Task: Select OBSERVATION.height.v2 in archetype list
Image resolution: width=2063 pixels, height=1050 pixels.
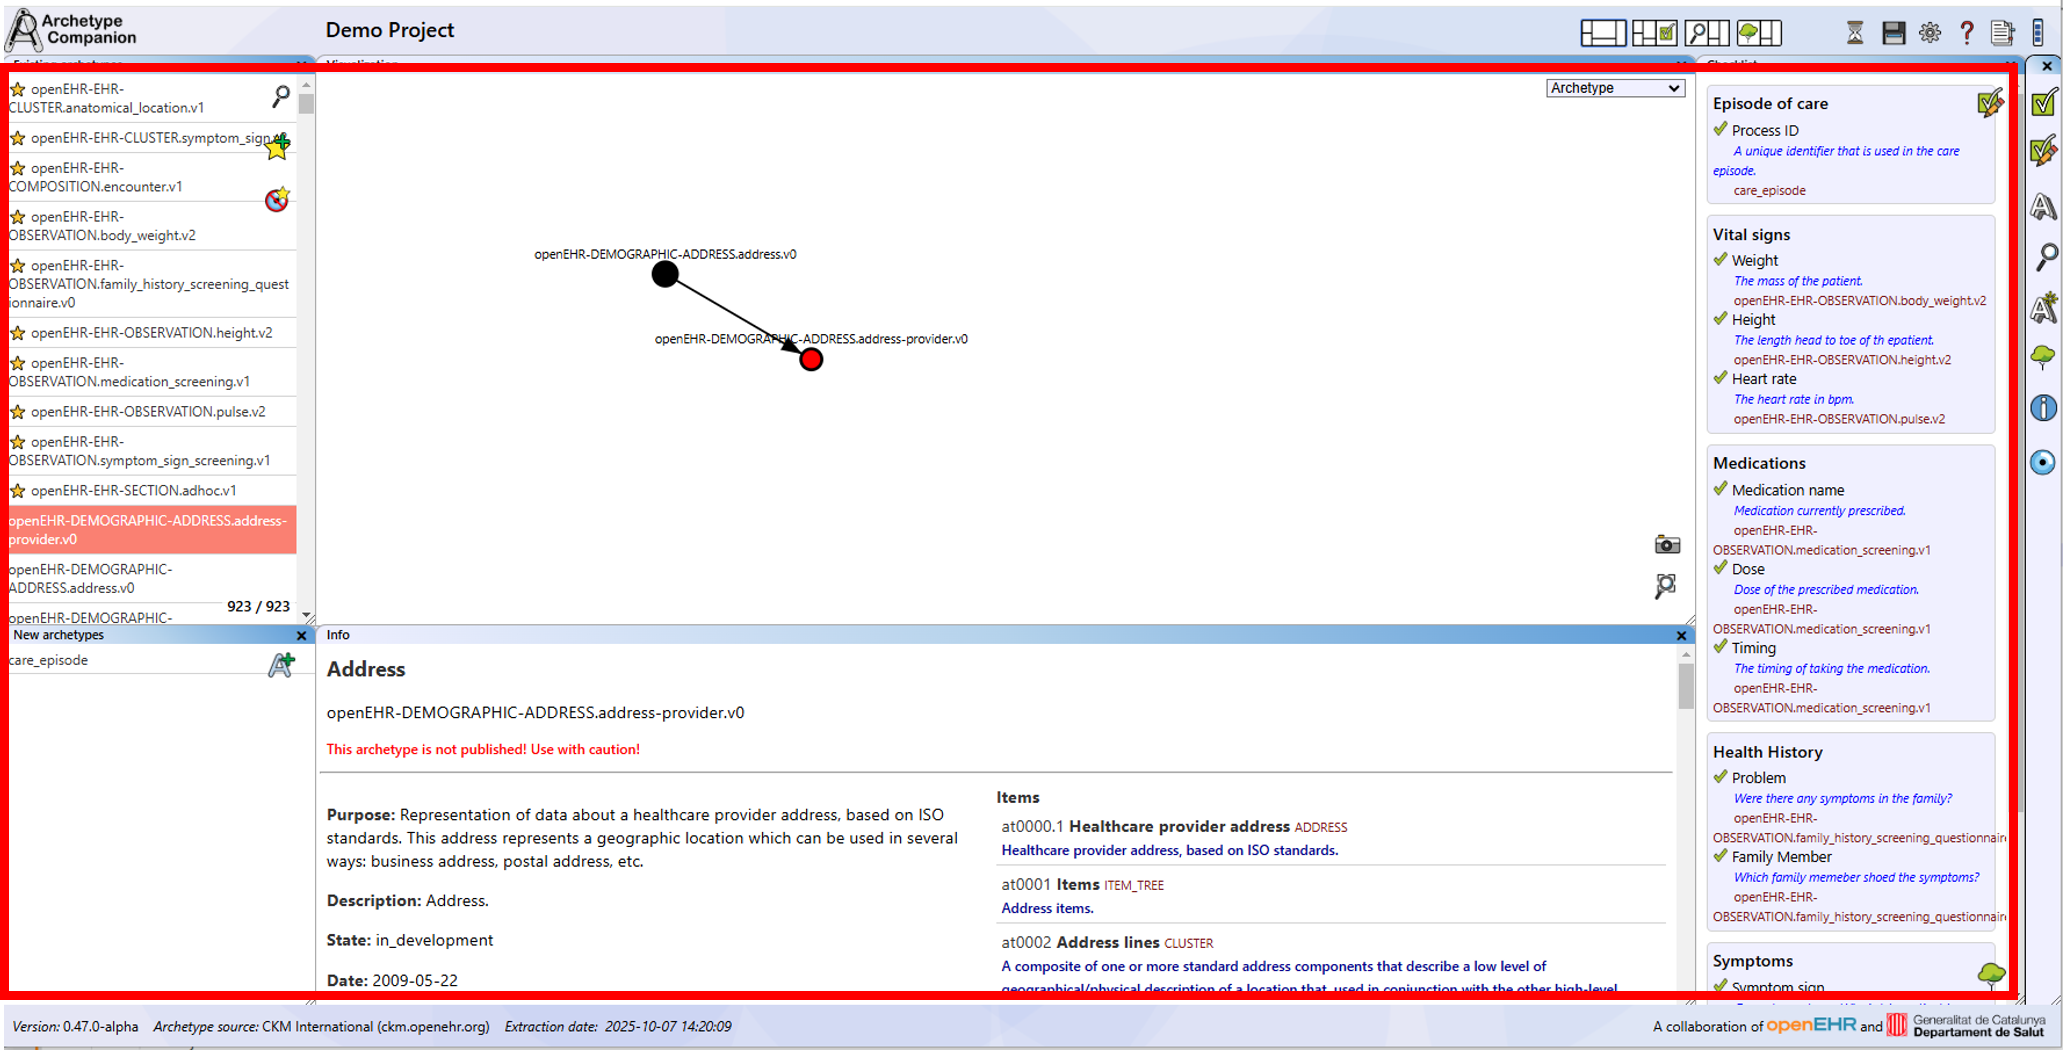Action: click(150, 333)
